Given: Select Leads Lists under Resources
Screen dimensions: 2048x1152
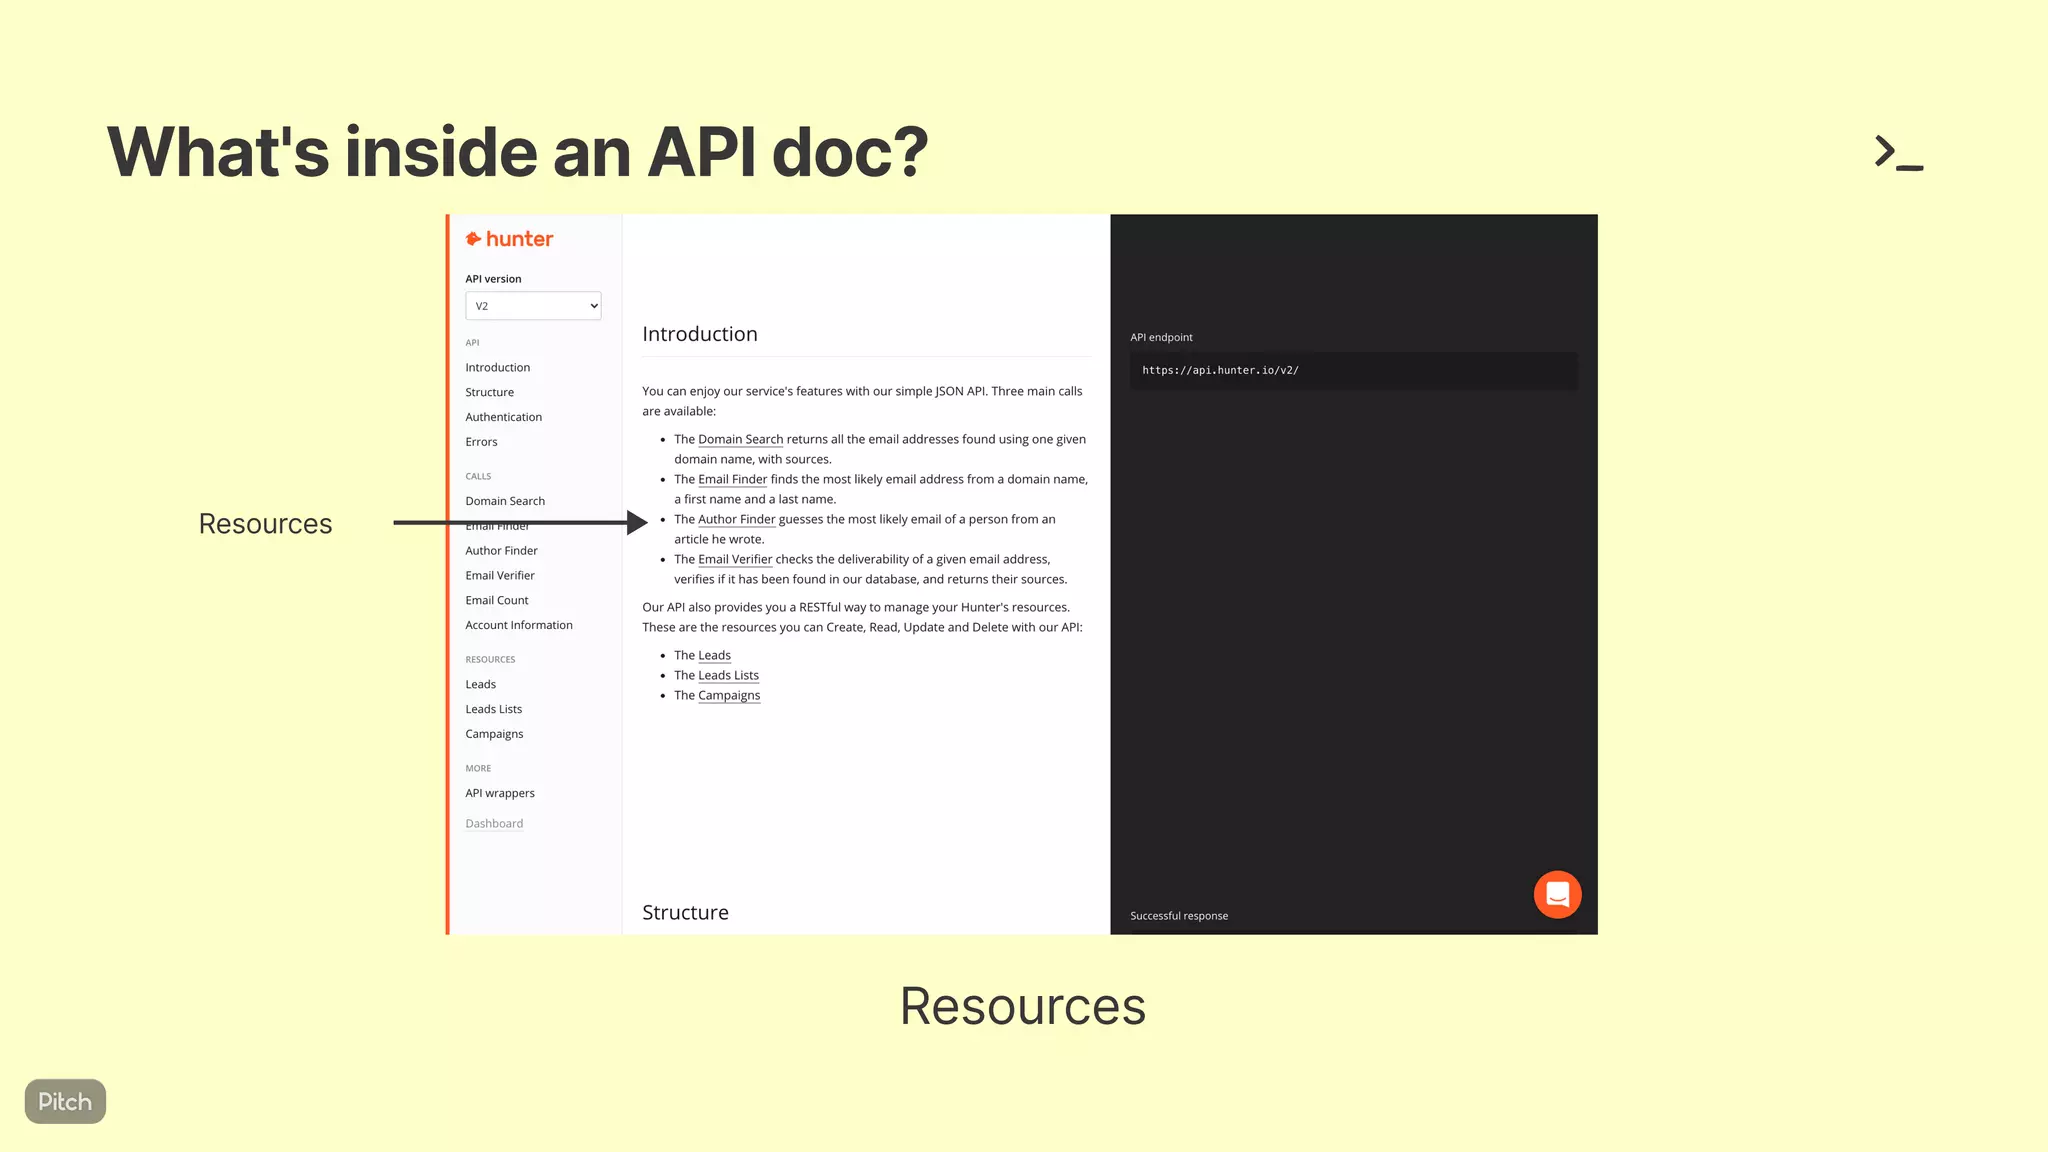Looking at the screenshot, I should pos(493,709).
